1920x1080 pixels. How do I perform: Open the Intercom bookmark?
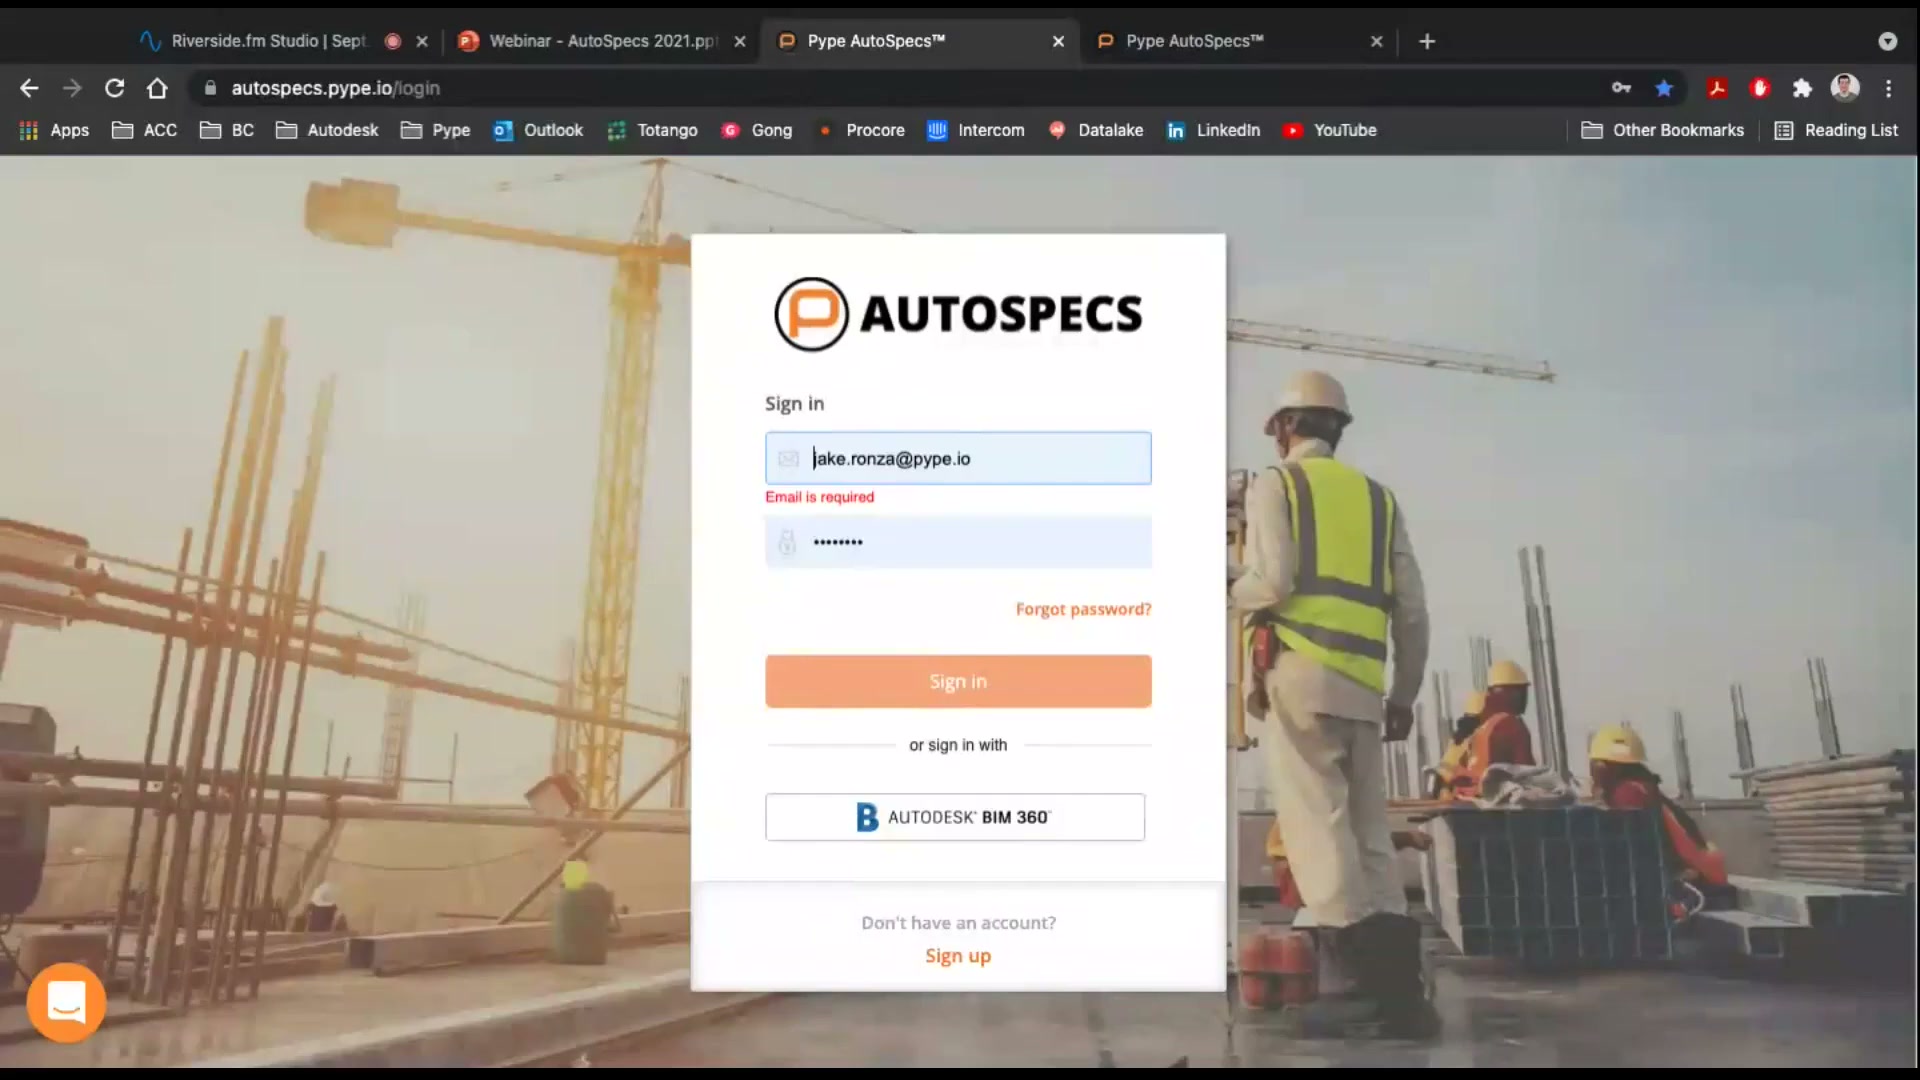pyautogui.click(x=975, y=130)
